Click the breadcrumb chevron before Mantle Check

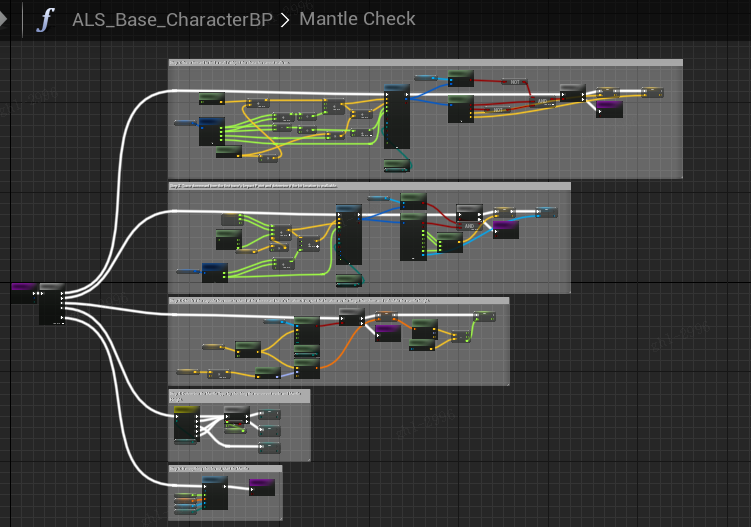(286, 19)
